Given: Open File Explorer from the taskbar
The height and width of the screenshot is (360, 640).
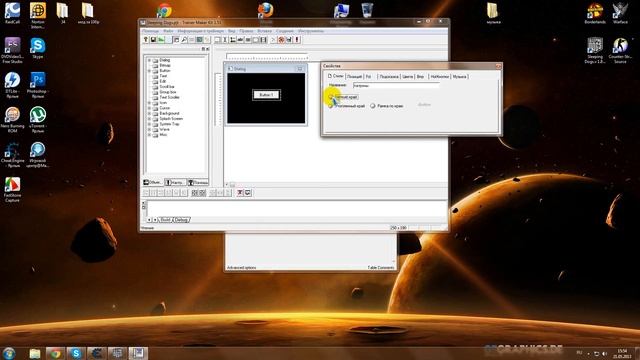Looking at the screenshot, I should coord(35,353).
